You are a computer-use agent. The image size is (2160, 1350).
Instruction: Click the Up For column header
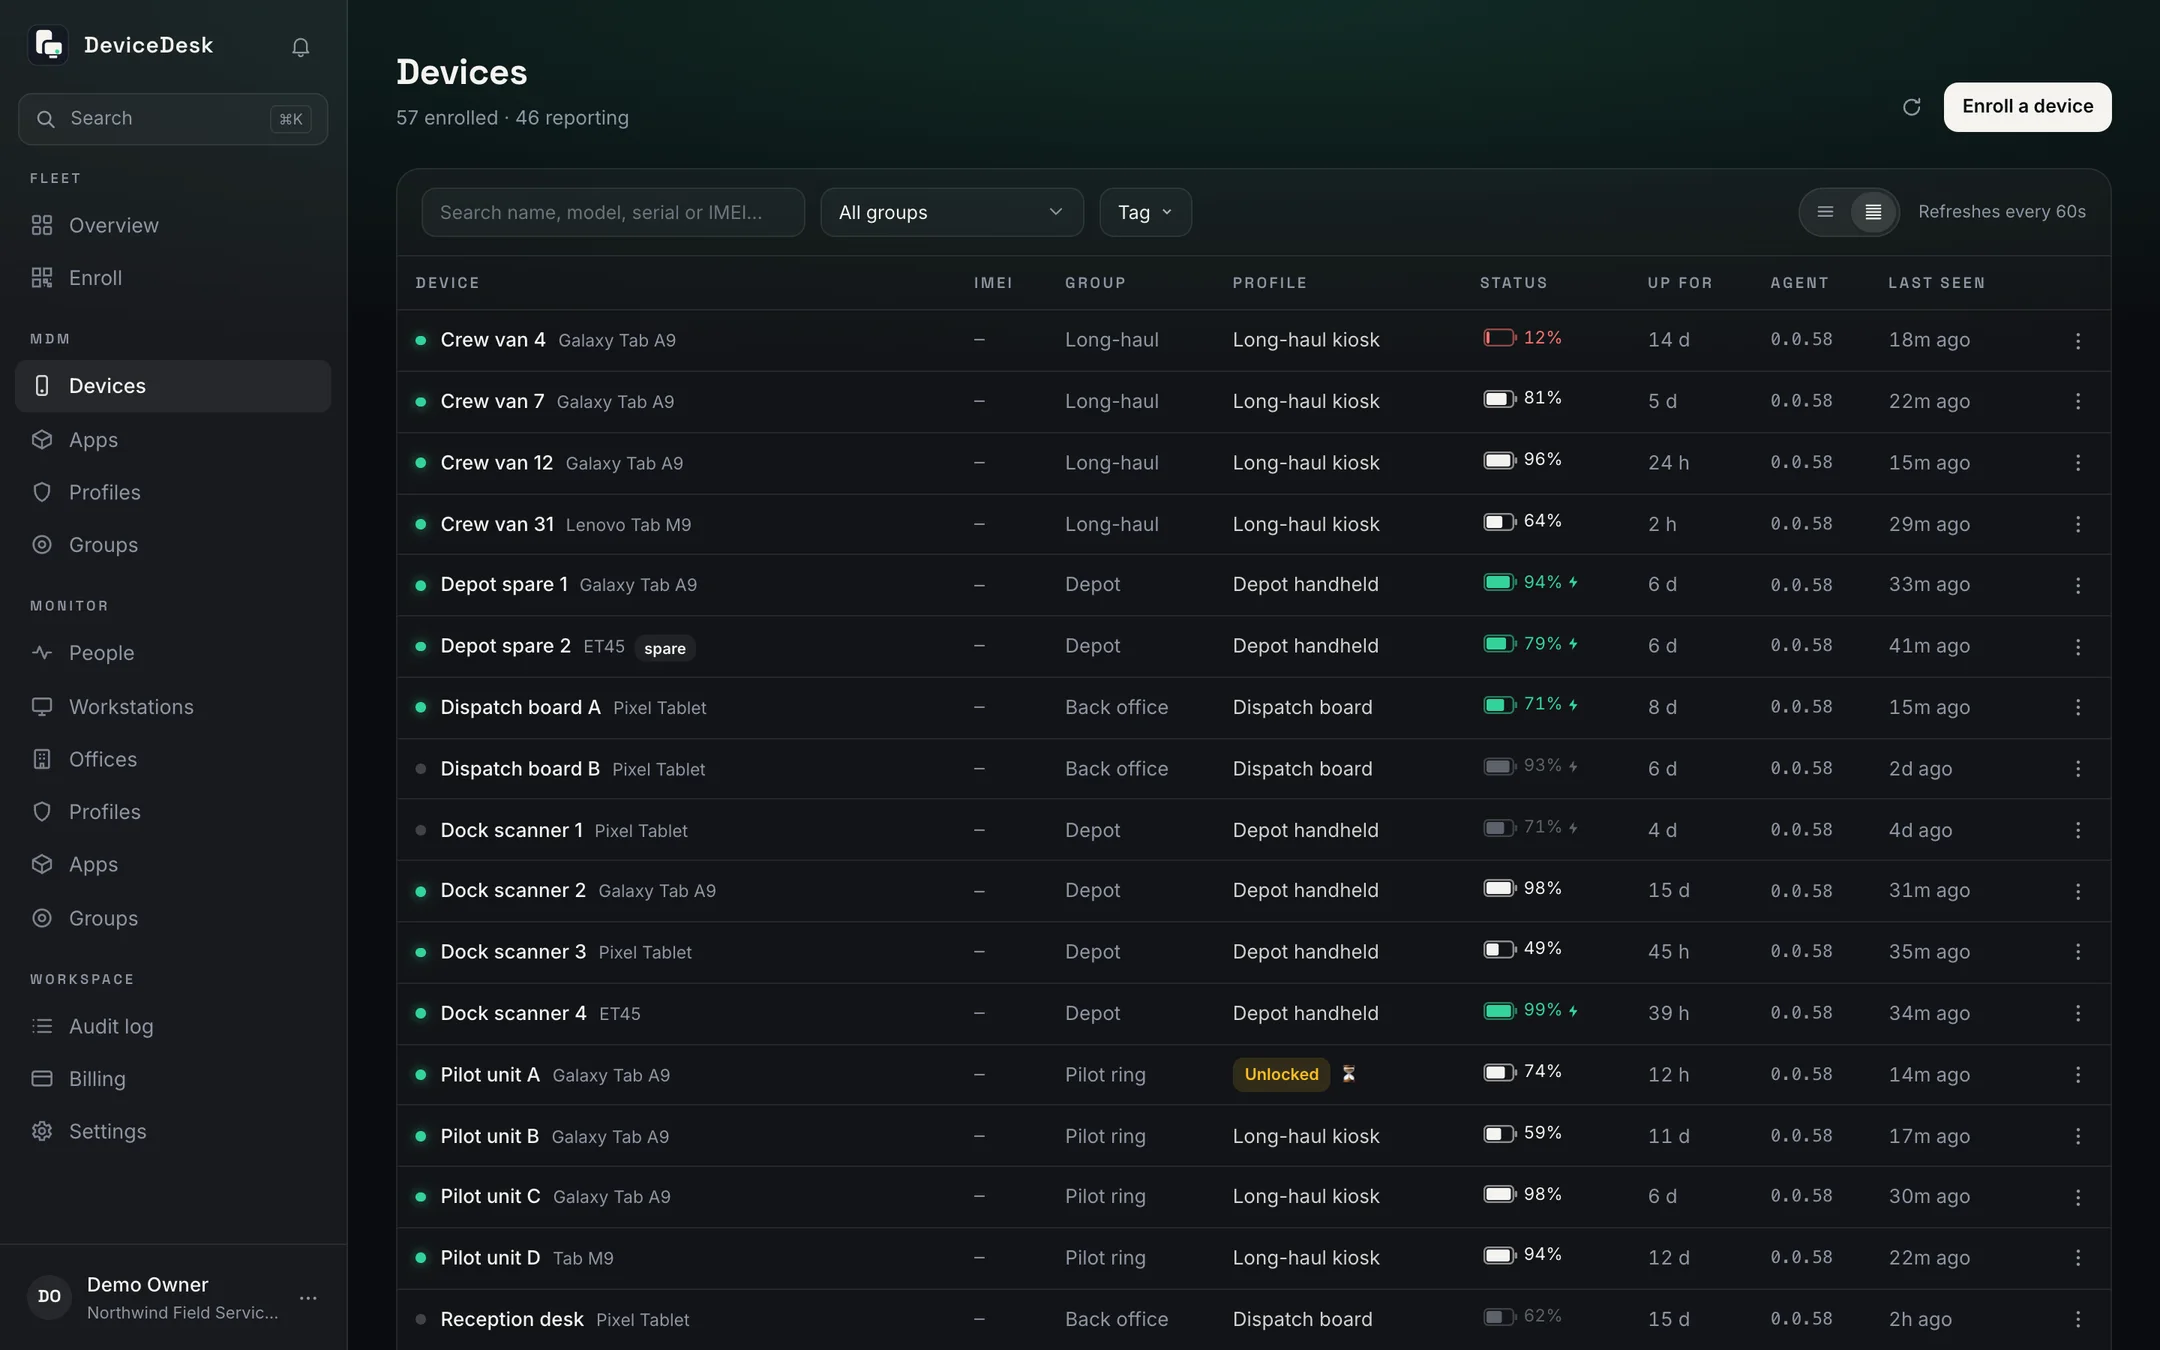coord(1680,283)
